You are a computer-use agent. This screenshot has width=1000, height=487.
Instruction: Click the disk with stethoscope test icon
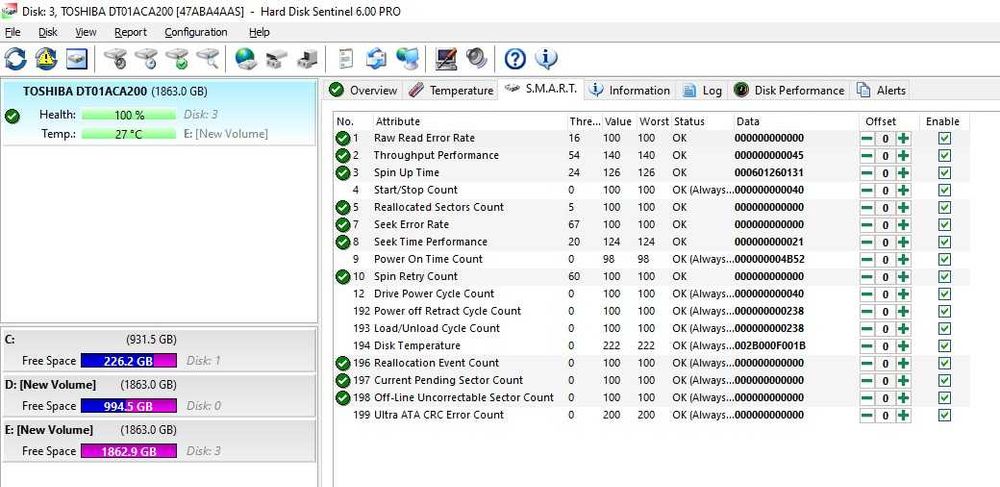tap(115, 59)
